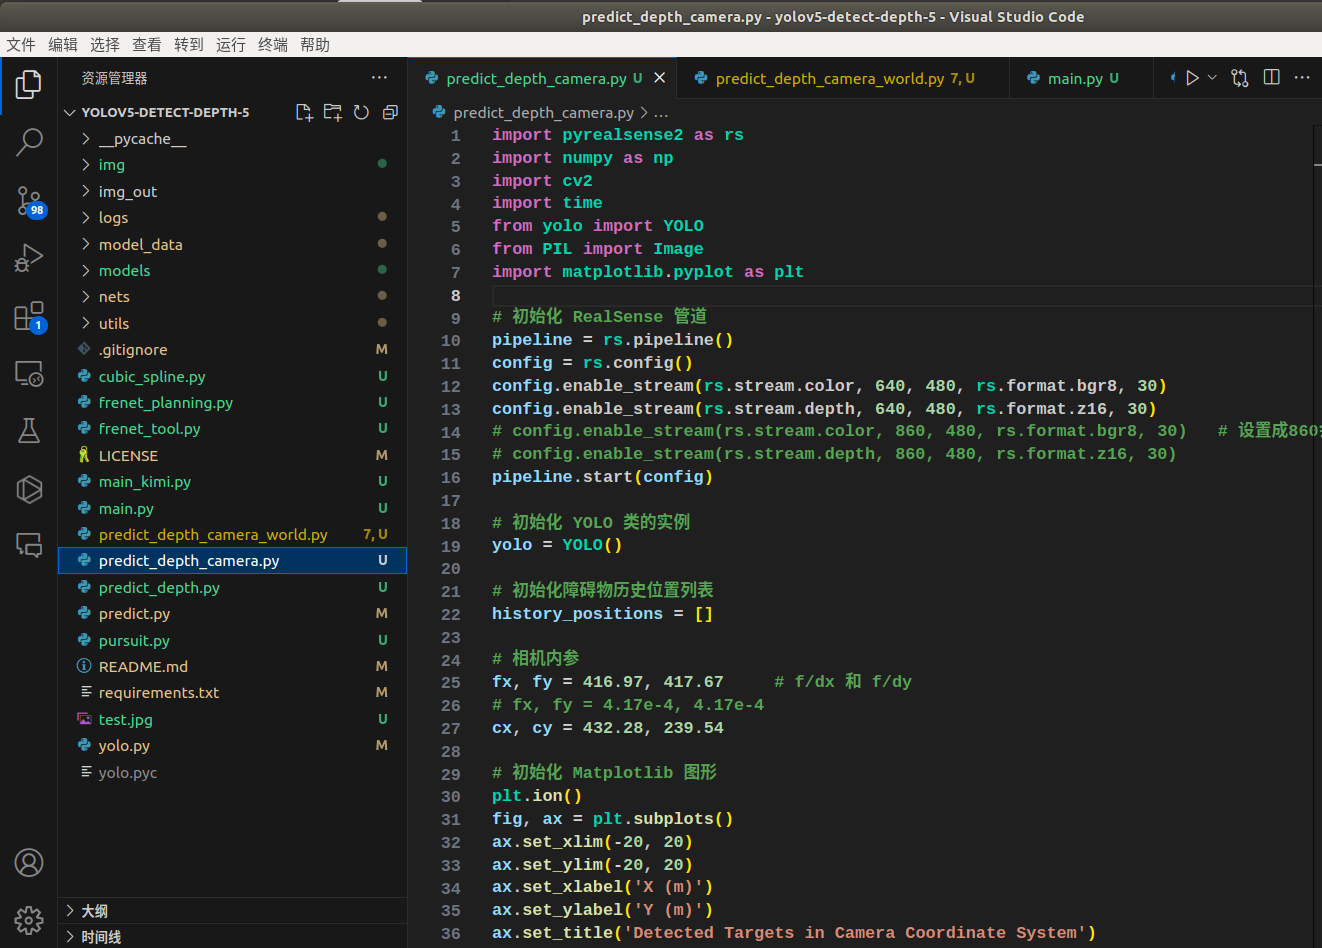
Task: Expand the 大纲 outline section
Action: tap(232, 911)
